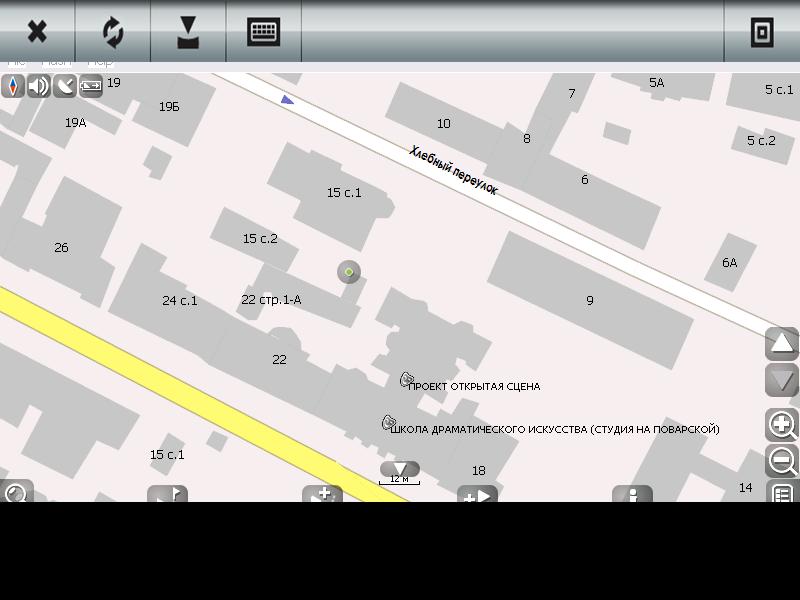Click the download arrow toolbar button
The height and width of the screenshot is (600, 800).
[x=188, y=32]
